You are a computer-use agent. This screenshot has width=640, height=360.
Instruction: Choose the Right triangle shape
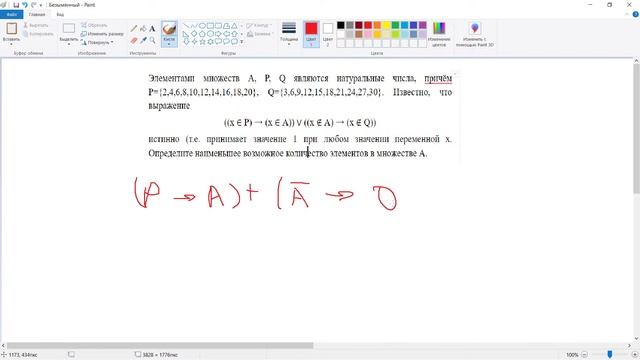(186, 33)
